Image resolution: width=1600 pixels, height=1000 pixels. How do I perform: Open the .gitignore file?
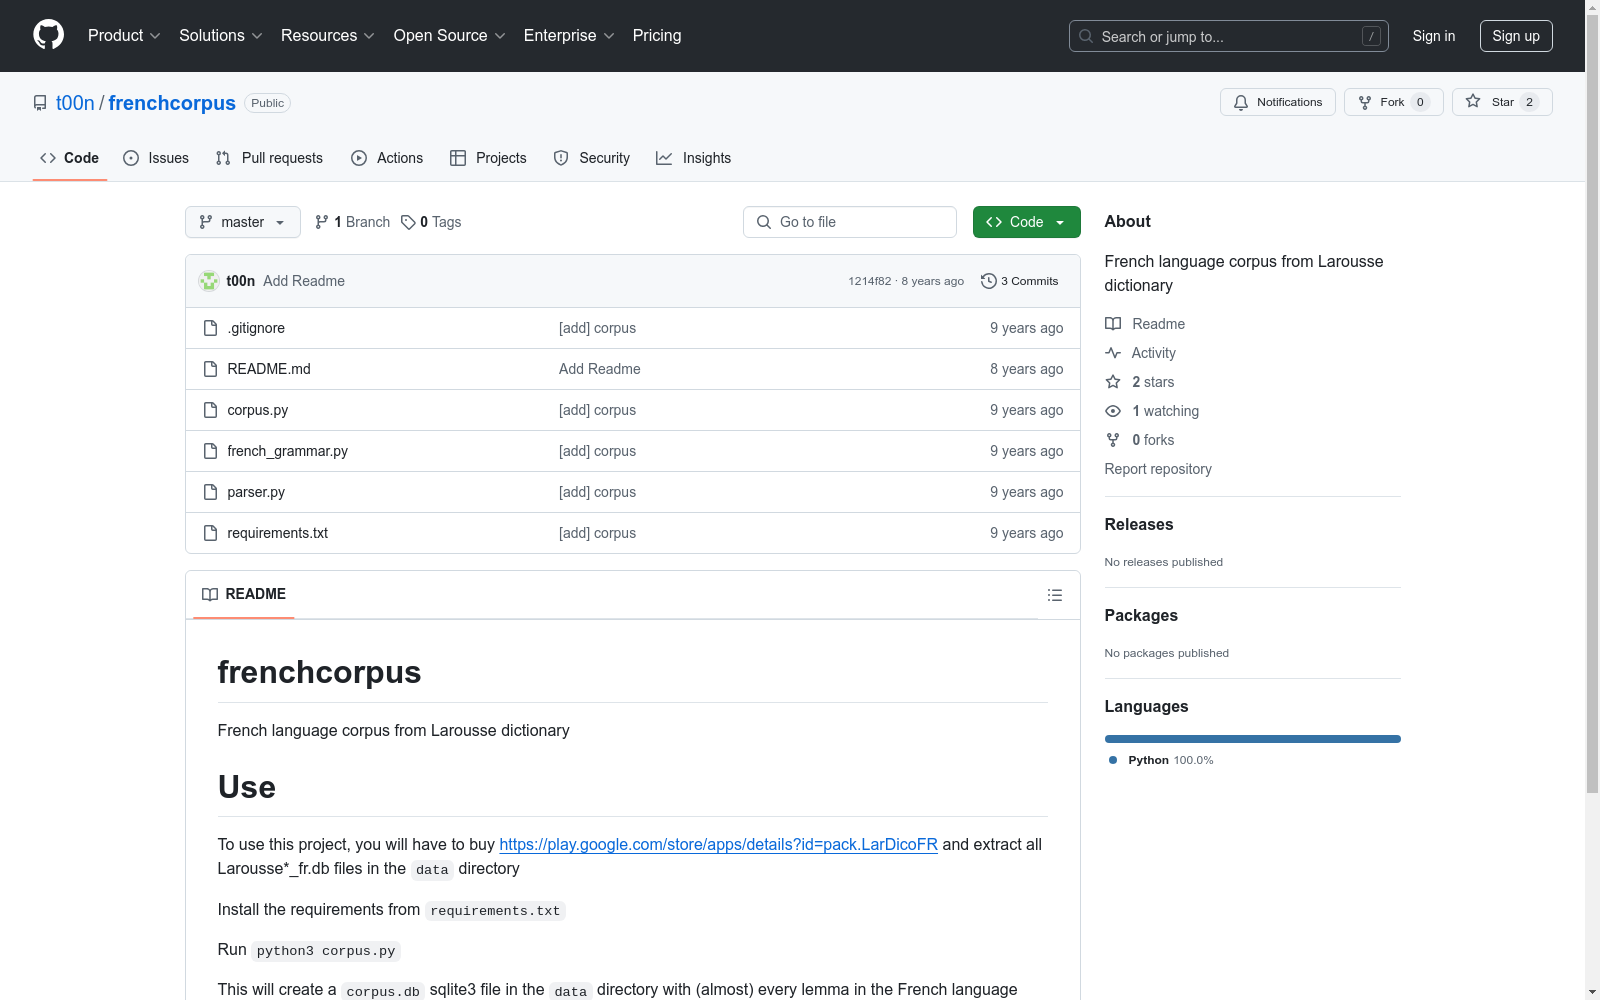[x=256, y=328]
